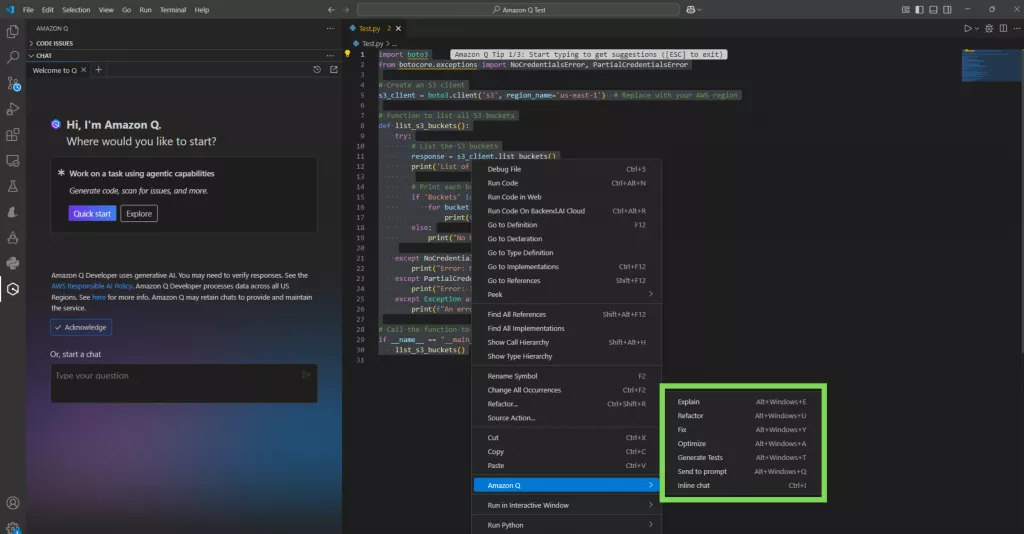This screenshot has width=1024, height=534.
Task: Open the Amazon Q activity bar icon
Action: [13, 289]
